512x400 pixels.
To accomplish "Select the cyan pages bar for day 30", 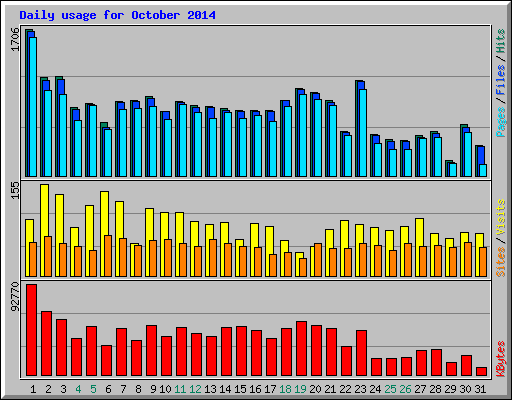I will click(468, 154).
